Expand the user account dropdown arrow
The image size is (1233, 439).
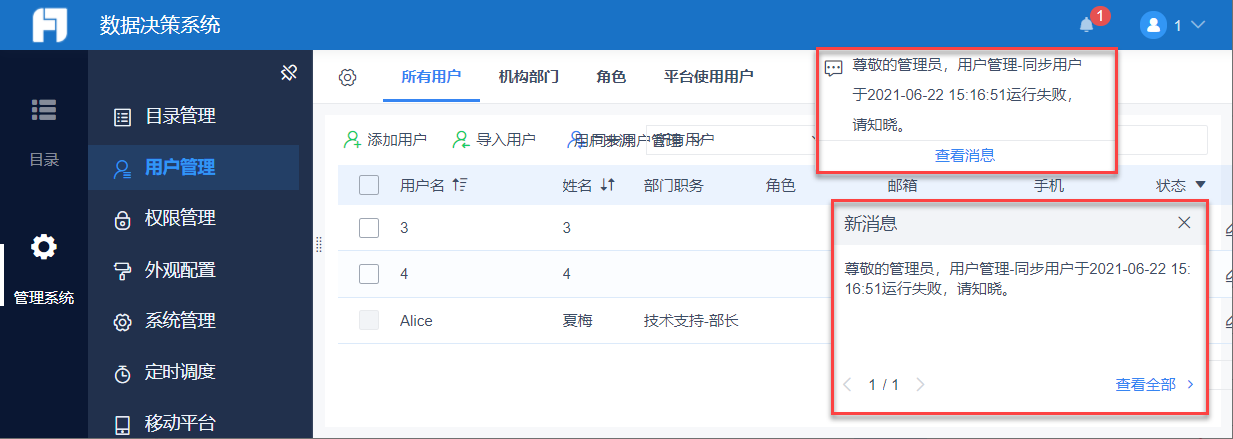tap(1198, 25)
